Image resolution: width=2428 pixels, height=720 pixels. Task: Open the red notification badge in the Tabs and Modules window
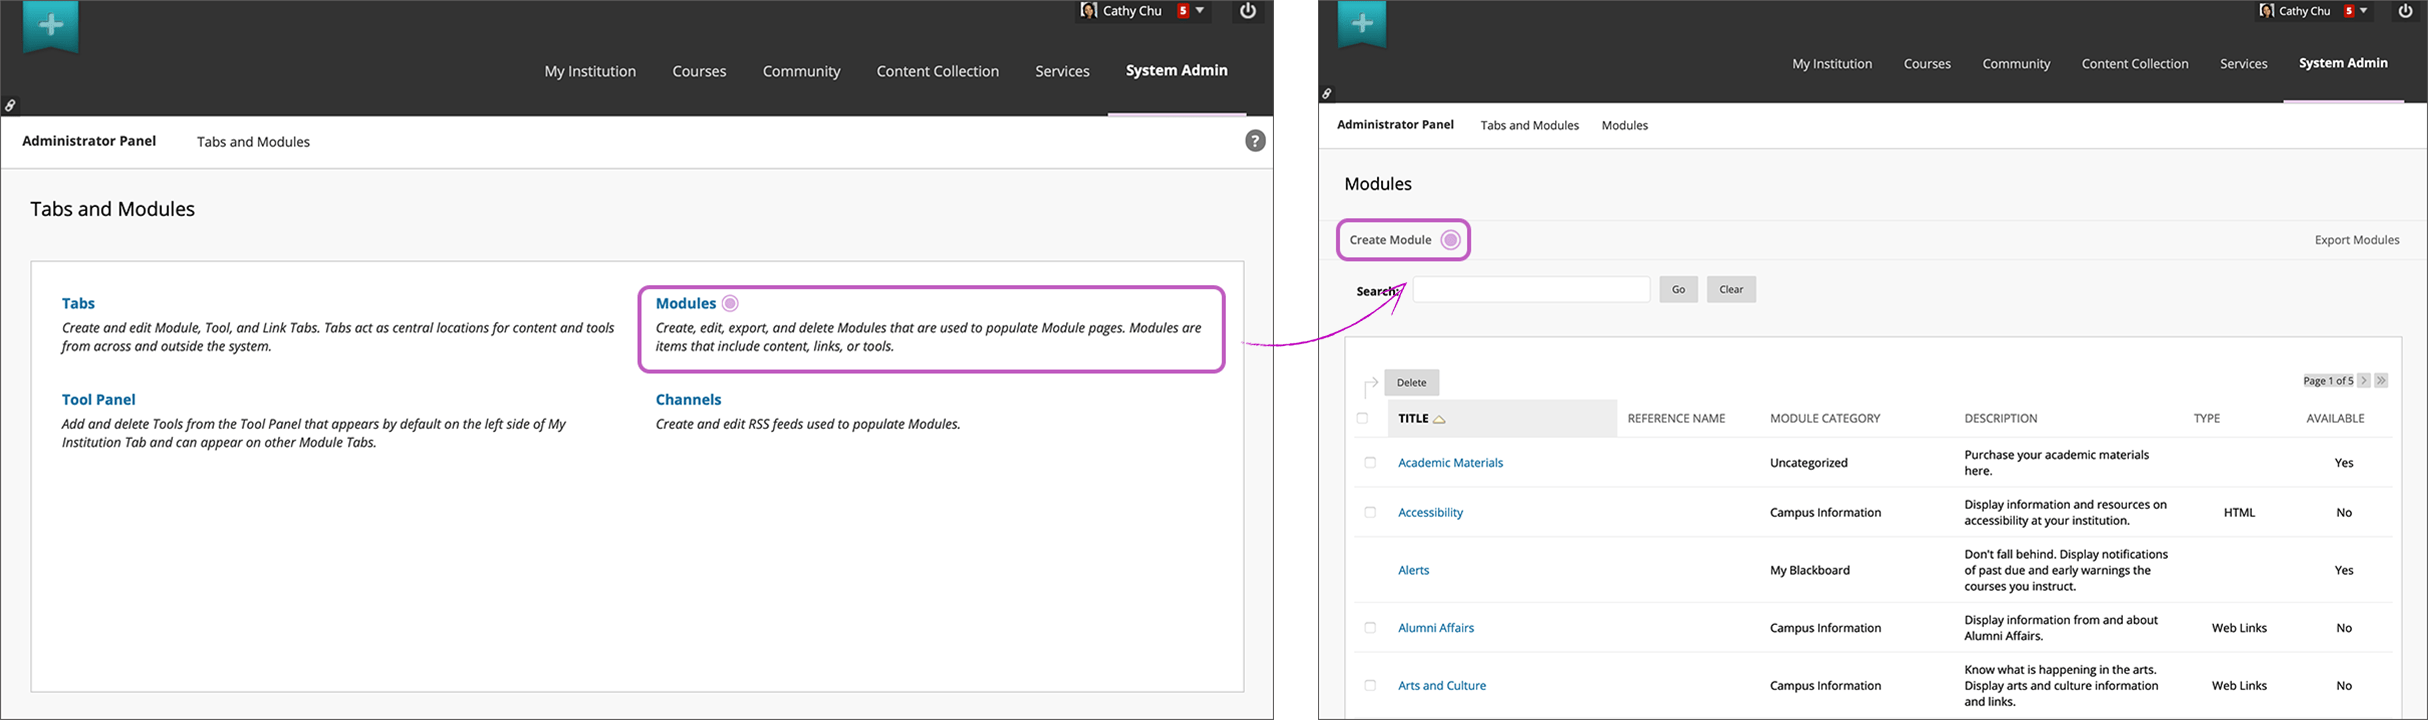(x=1183, y=11)
